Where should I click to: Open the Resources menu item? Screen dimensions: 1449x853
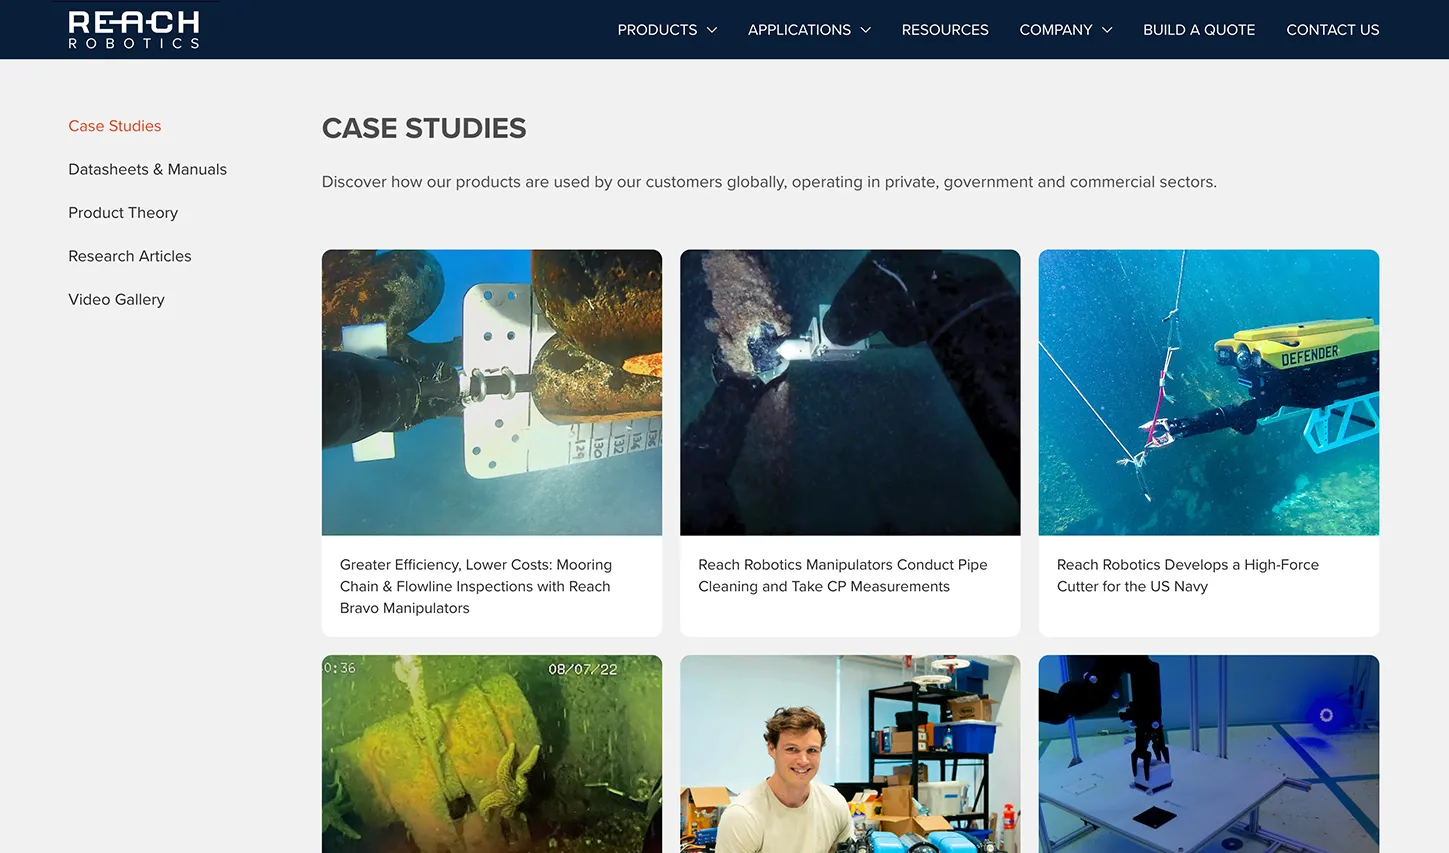point(945,30)
